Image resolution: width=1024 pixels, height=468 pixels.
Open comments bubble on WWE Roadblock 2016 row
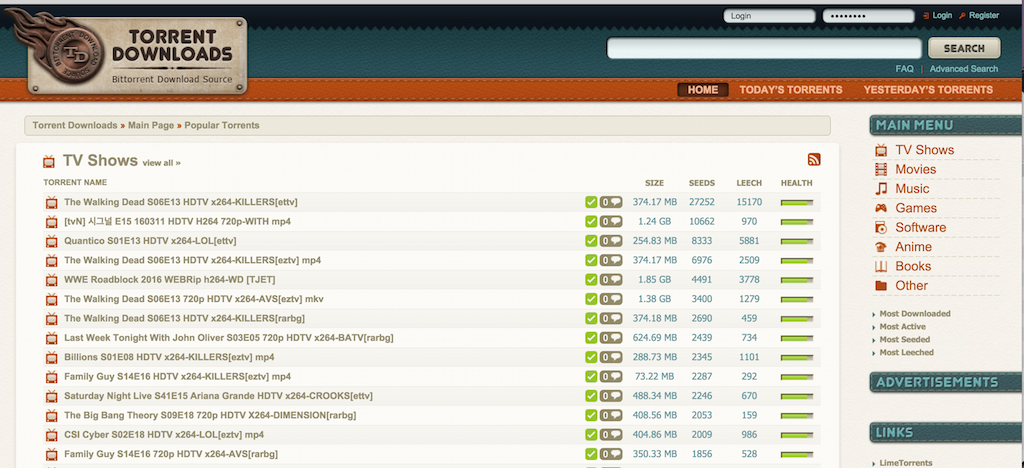click(611, 280)
